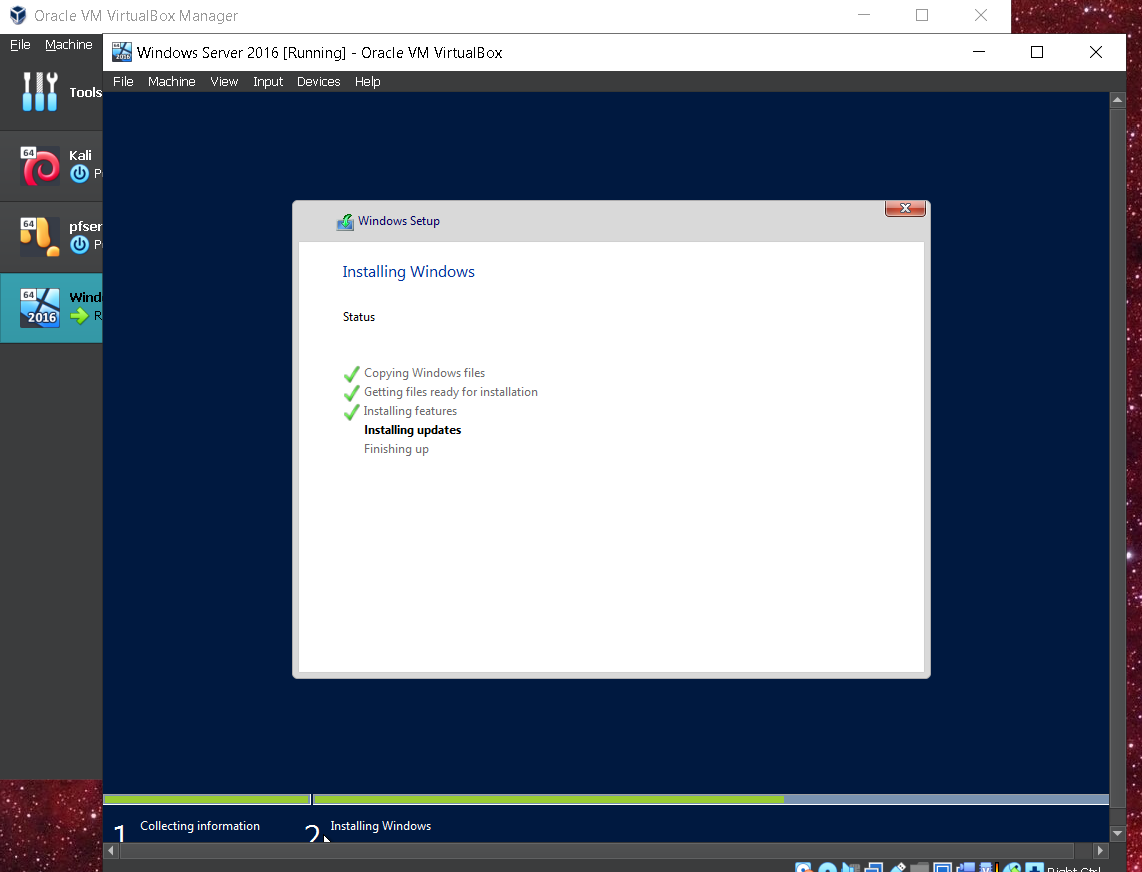
Task: Open the View menu
Action: coord(224,81)
